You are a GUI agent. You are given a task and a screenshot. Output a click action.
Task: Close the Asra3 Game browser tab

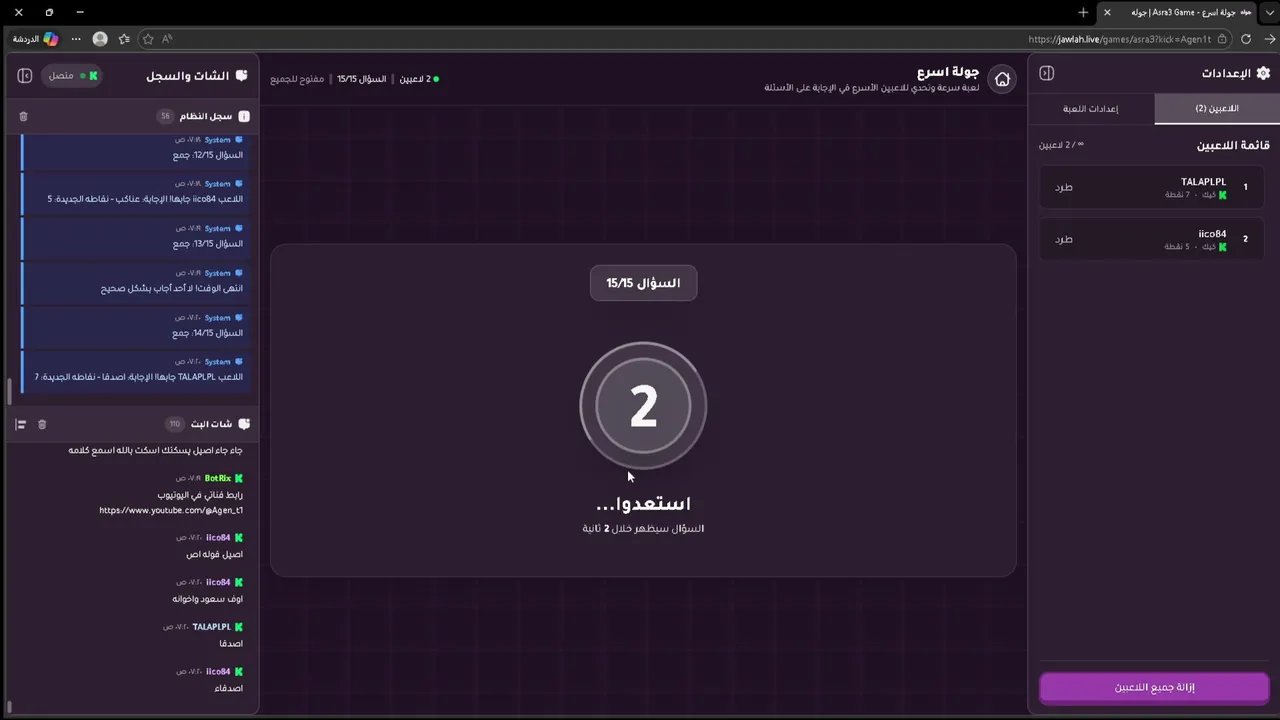pyautogui.click(x=1107, y=12)
